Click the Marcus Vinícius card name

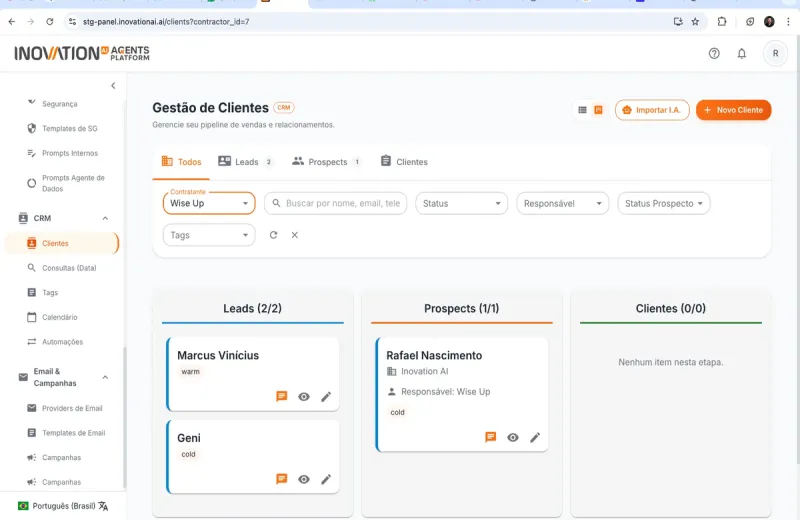pyautogui.click(x=218, y=355)
